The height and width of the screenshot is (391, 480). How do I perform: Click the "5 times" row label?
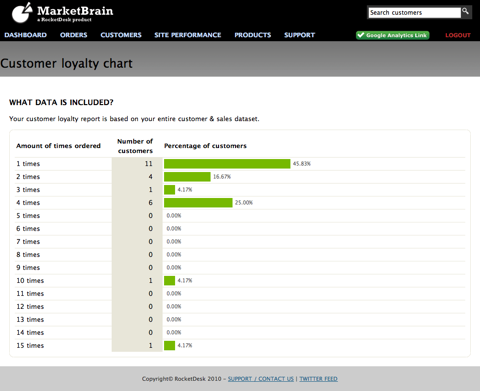click(x=28, y=216)
